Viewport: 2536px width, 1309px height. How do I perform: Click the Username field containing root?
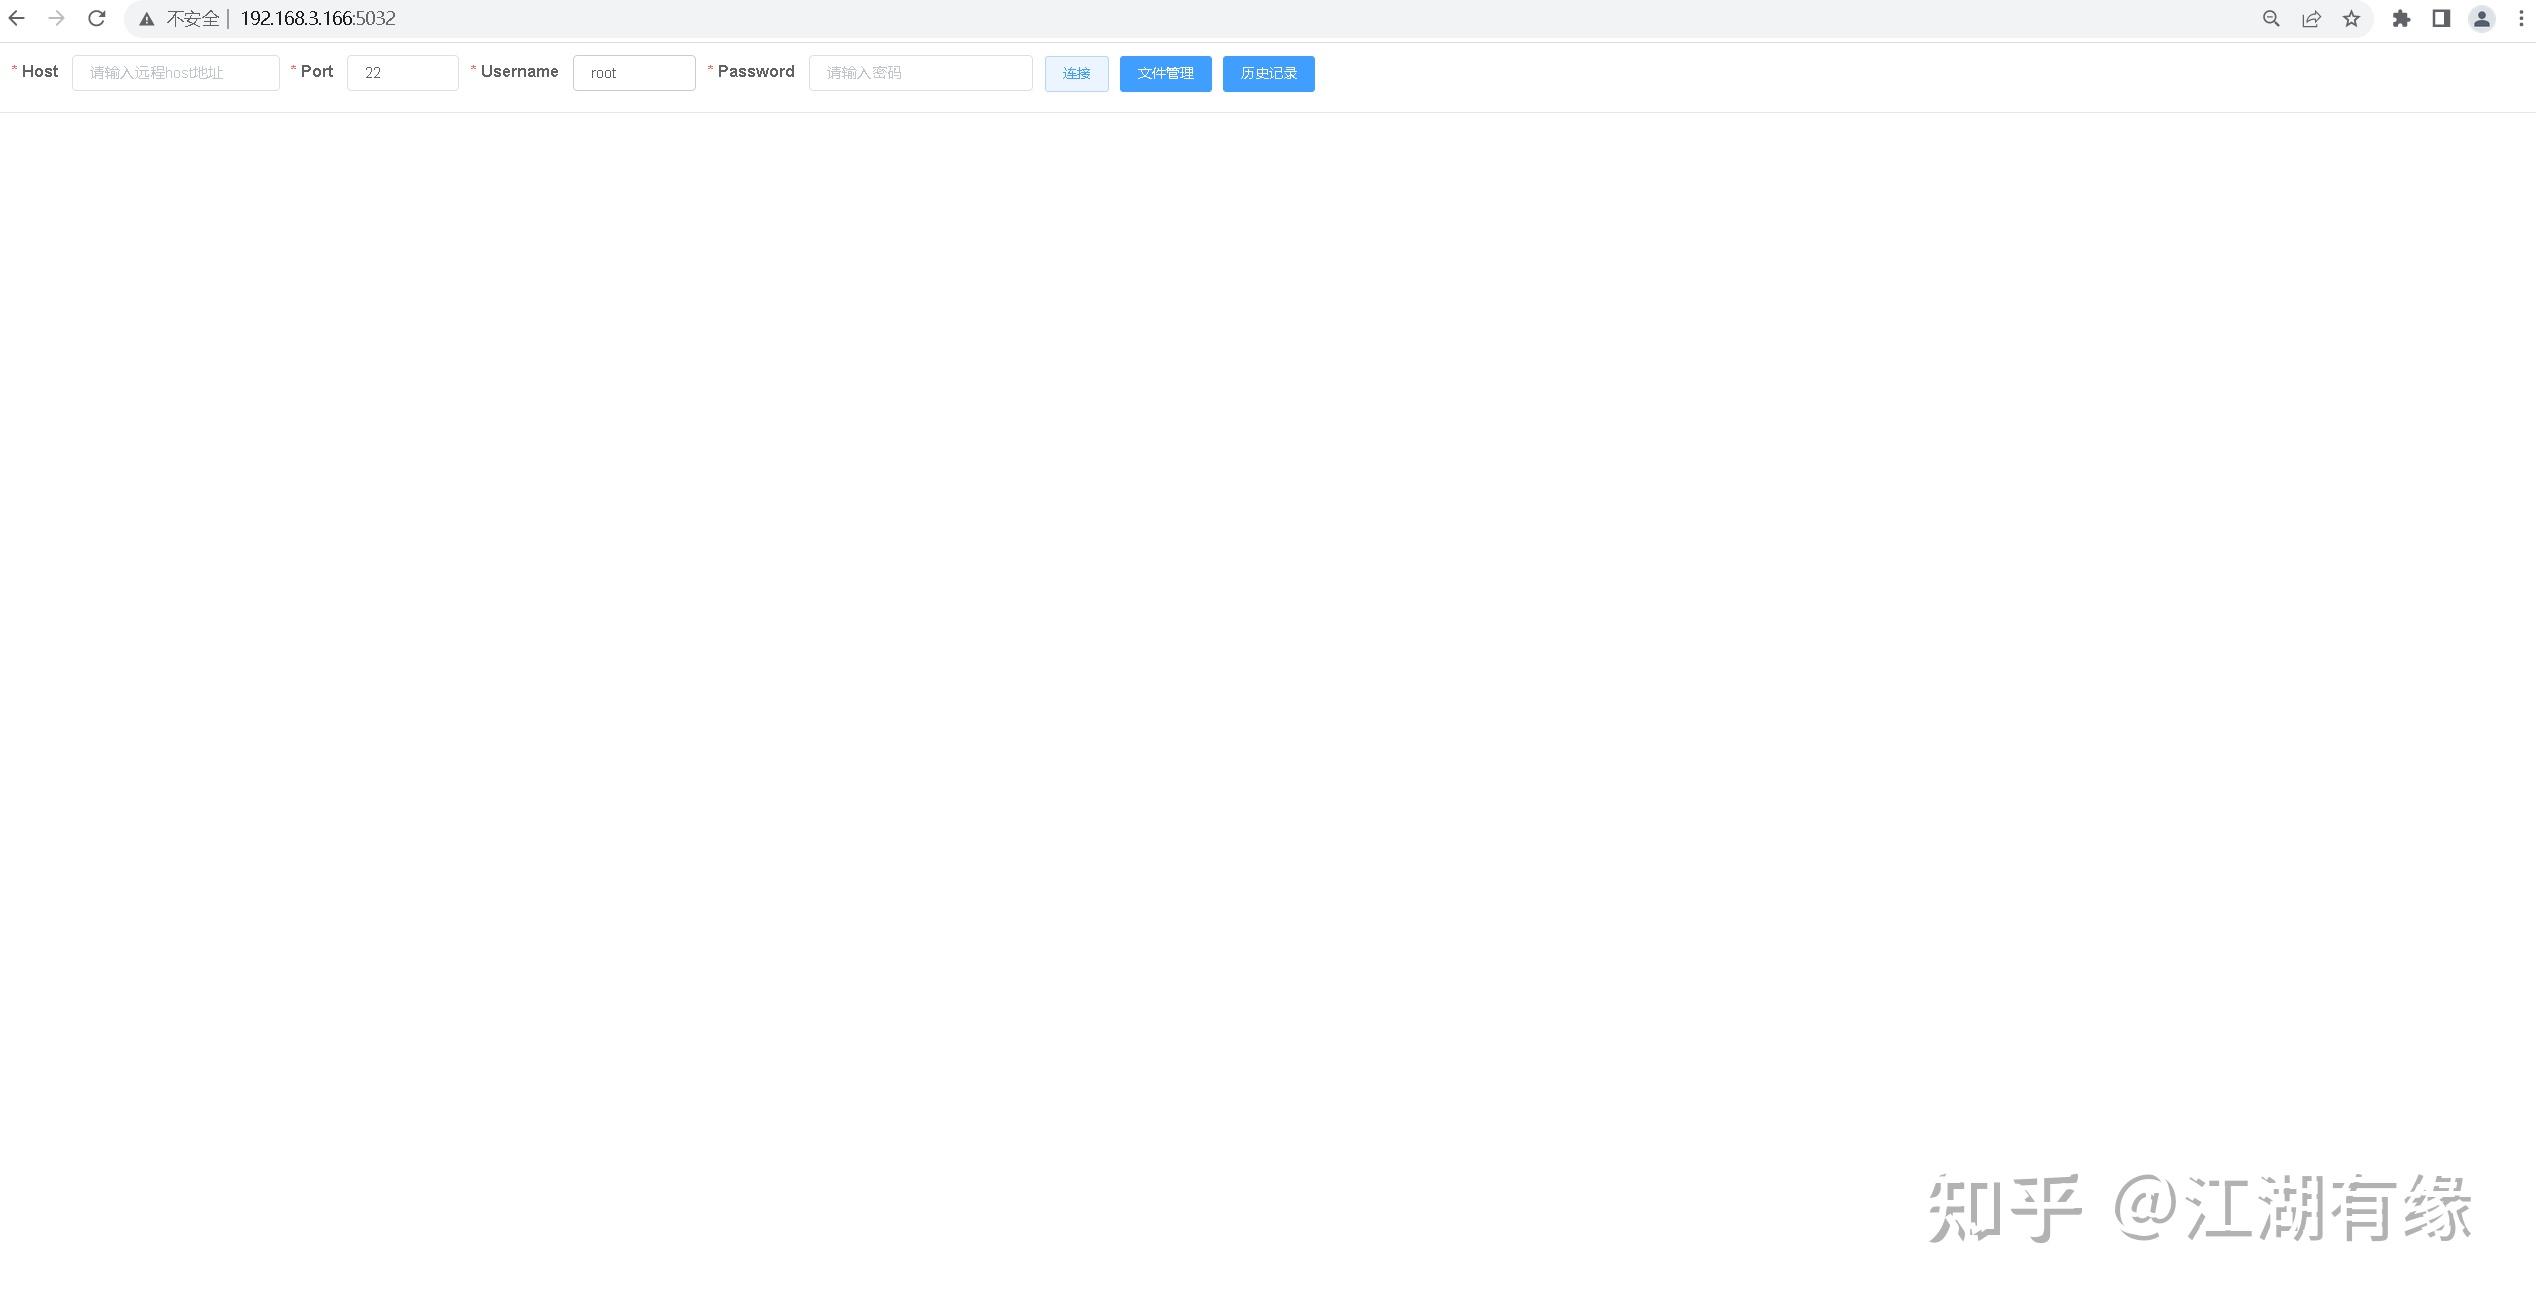pyautogui.click(x=633, y=72)
